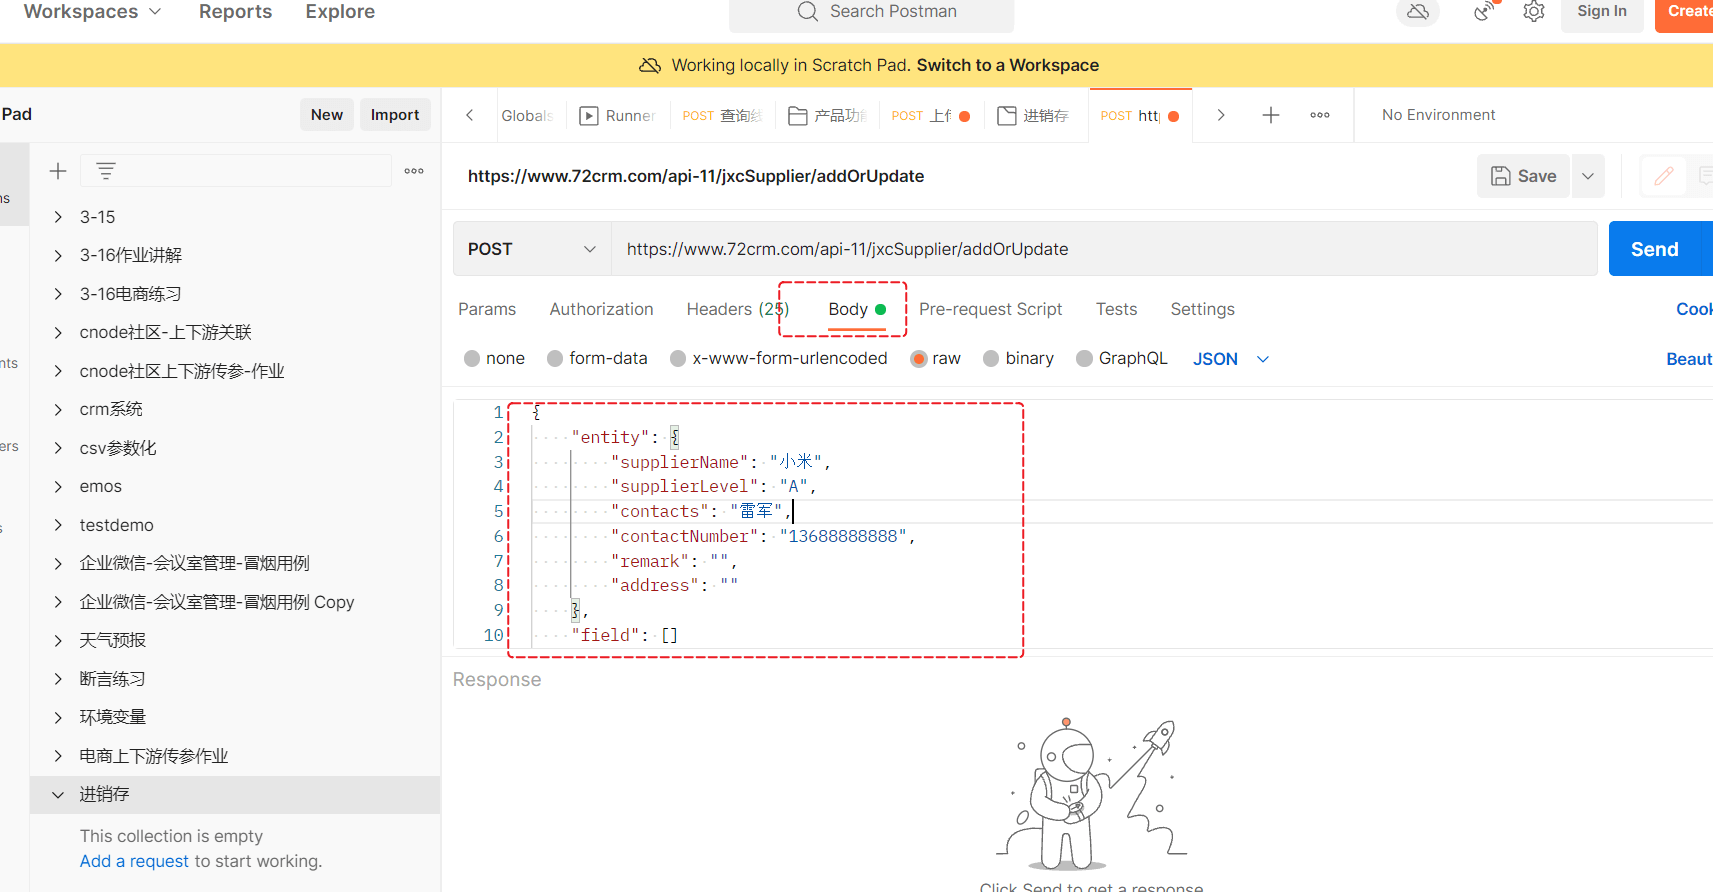Click the New button
Screen dimensions: 1713x892
coord(327,115)
